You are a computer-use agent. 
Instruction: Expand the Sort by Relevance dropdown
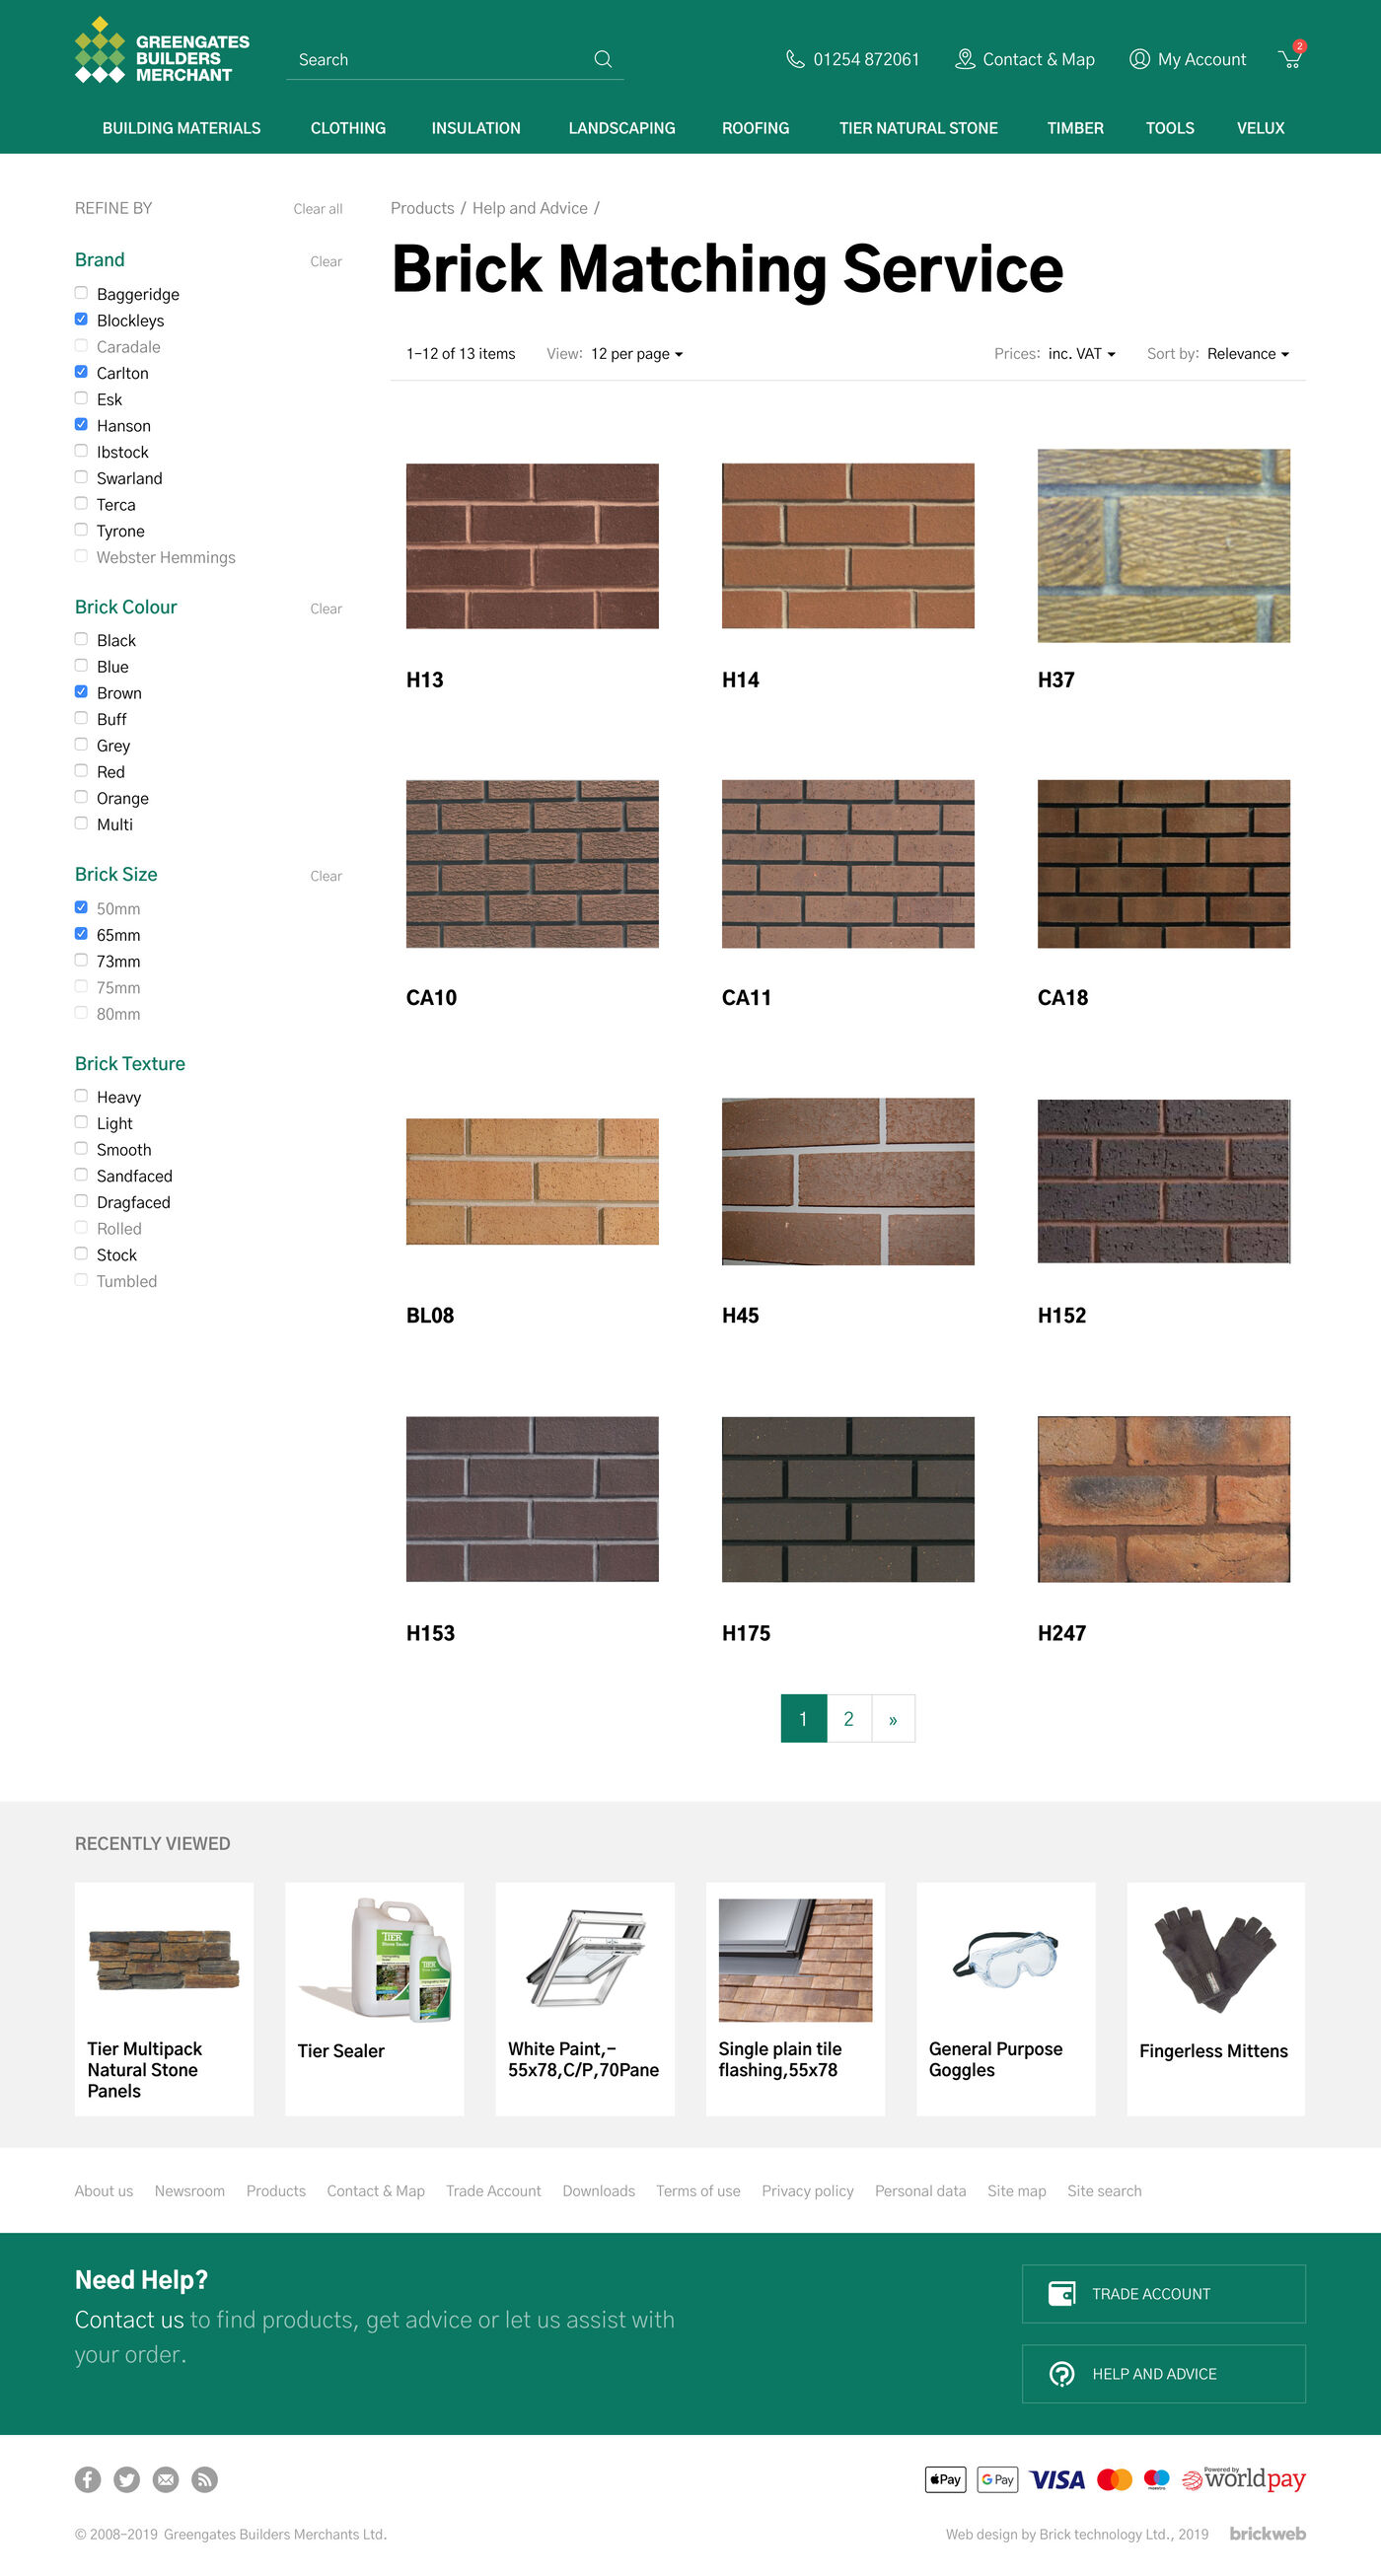[1247, 354]
